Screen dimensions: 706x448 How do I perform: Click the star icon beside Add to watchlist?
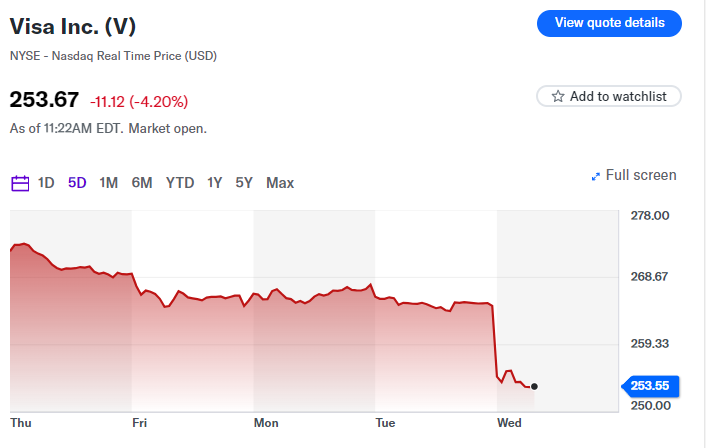[x=558, y=96]
